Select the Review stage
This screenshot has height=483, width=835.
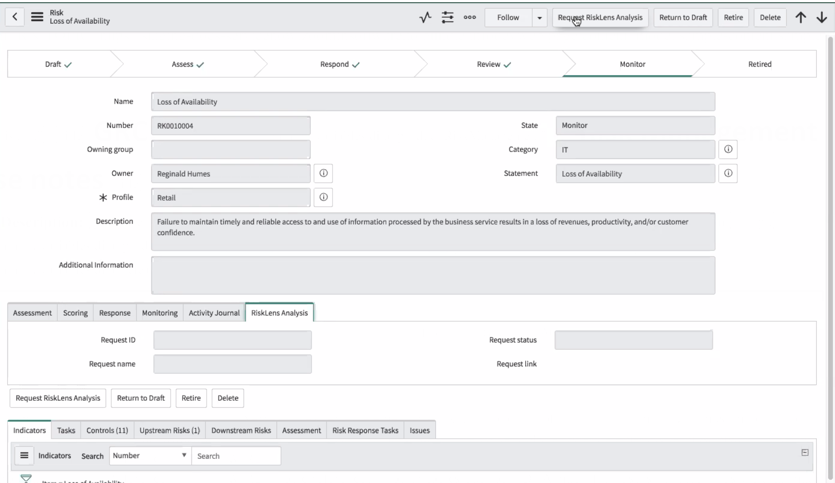[x=494, y=64]
